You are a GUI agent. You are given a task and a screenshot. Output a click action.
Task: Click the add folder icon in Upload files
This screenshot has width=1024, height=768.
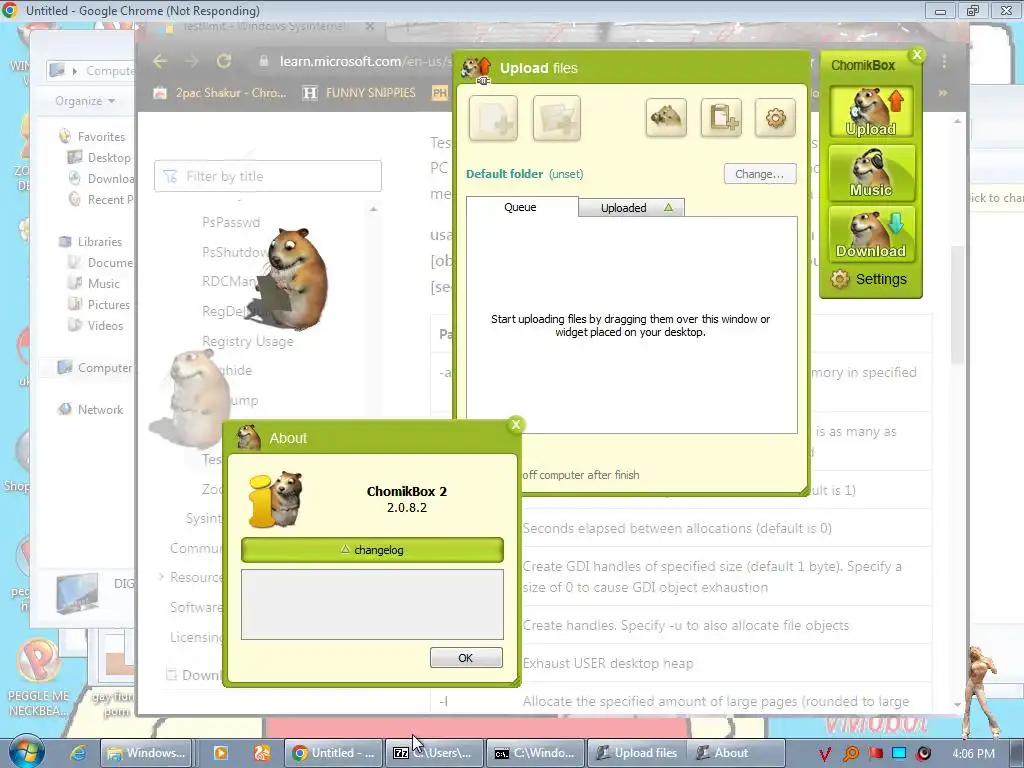[x=556, y=118]
